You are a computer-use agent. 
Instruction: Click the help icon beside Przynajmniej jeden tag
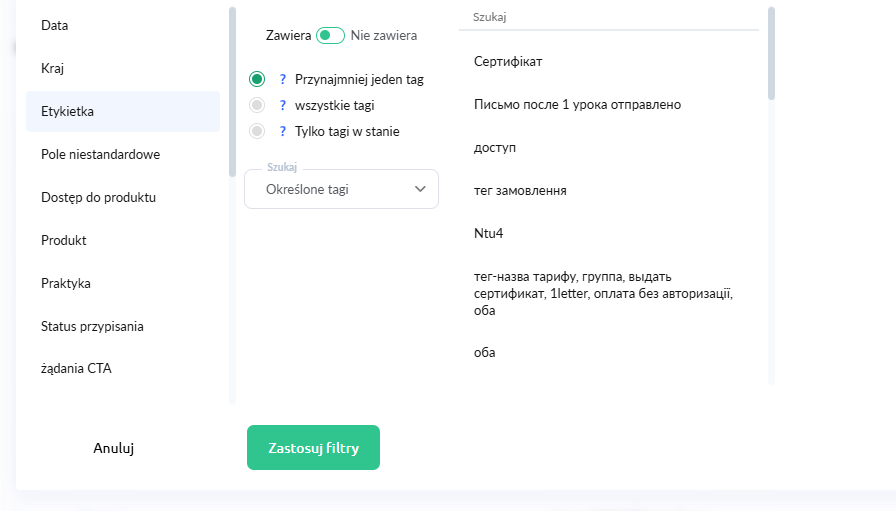pos(283,79)
